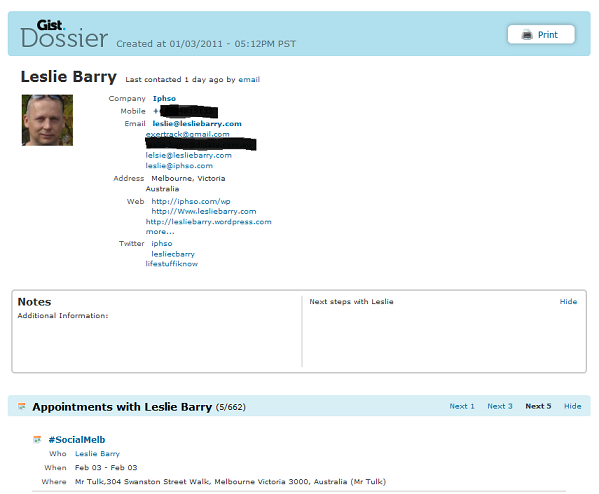The height and width of the screenshot is (494, 599).
Task: Click the '(5/662)' appointment count
Action: coord(231,407)
